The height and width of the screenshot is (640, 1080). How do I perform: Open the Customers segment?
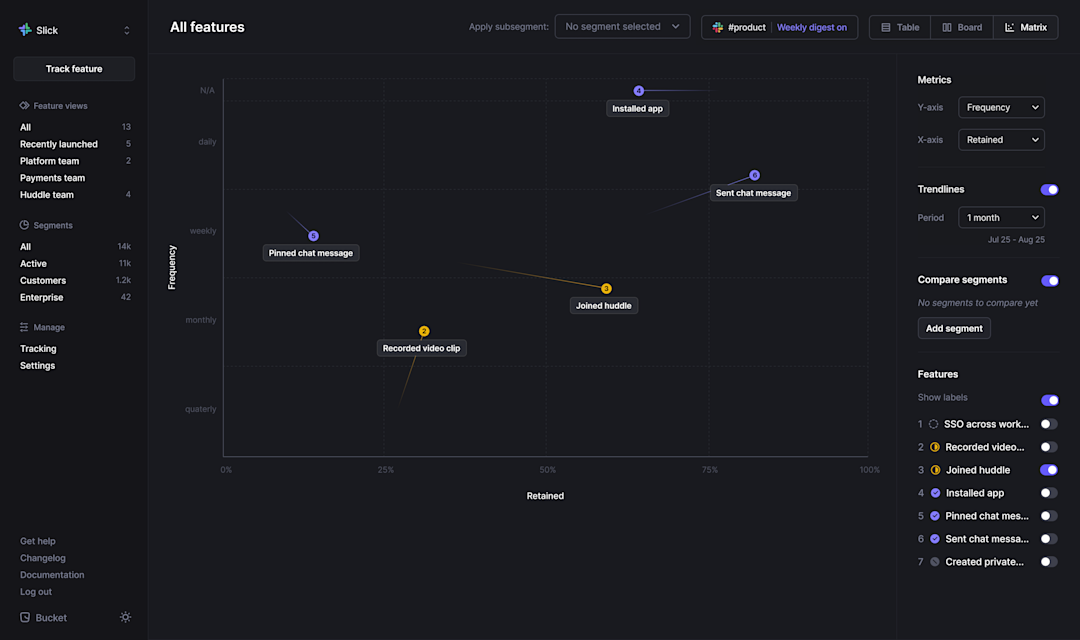point(42,280)
